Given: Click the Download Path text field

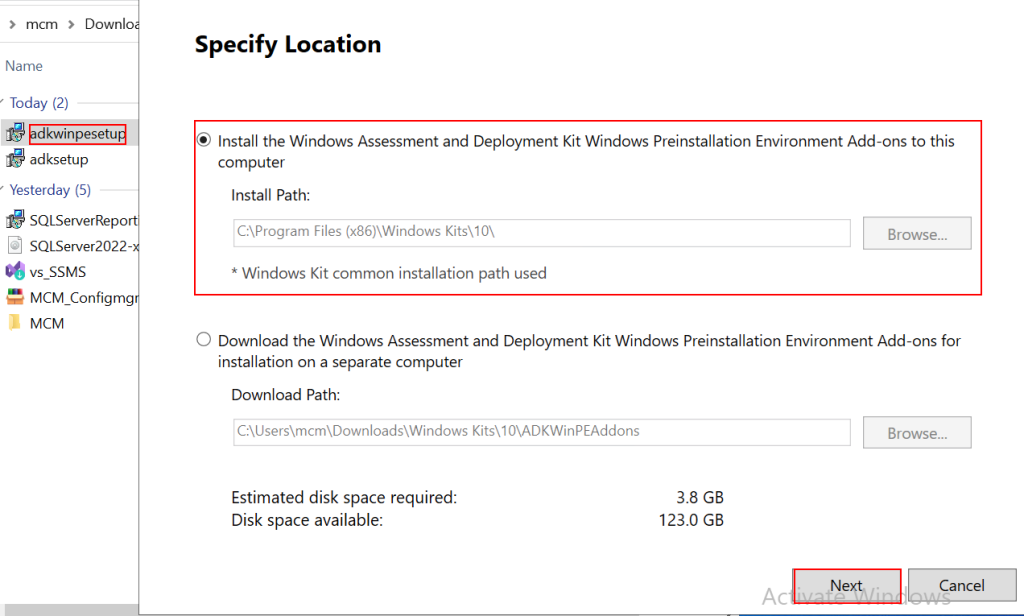Looking at the screenshot, I should [x=540, y=432].
